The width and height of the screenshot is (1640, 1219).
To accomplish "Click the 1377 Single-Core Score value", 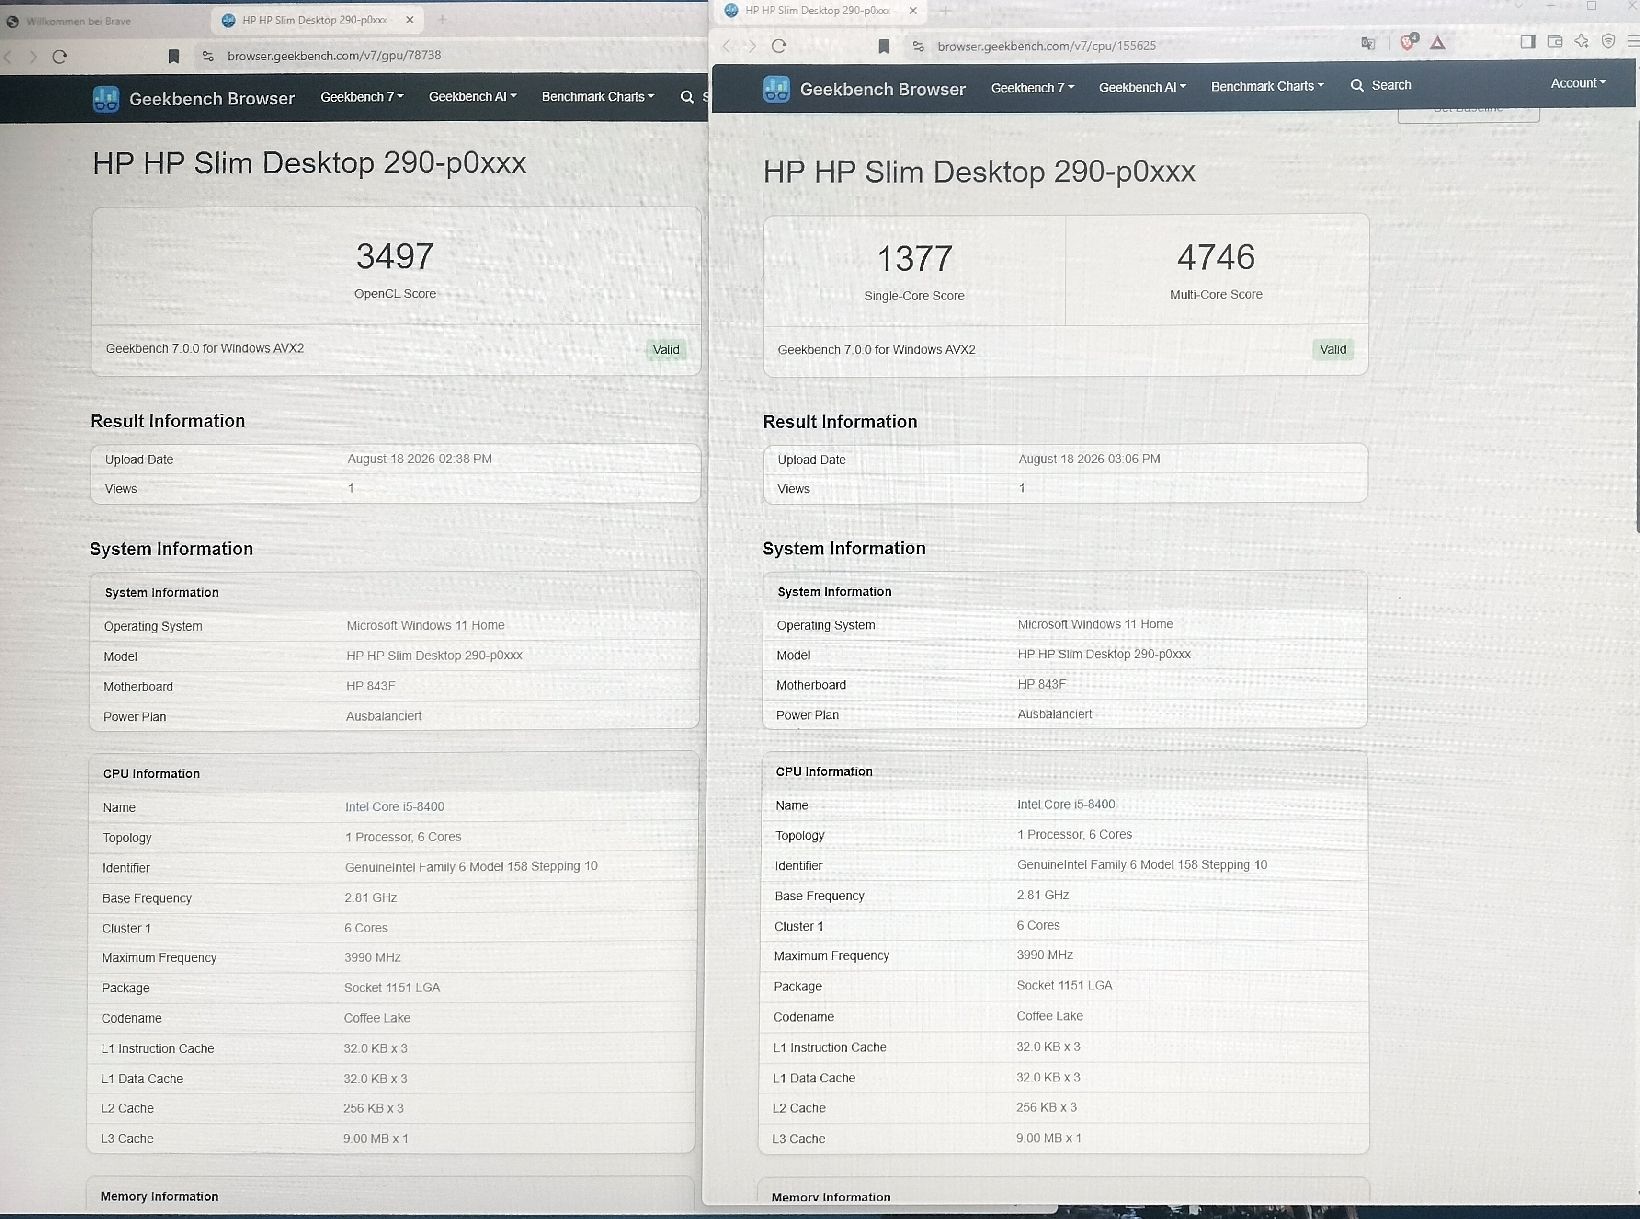I will tap(914, 259).
